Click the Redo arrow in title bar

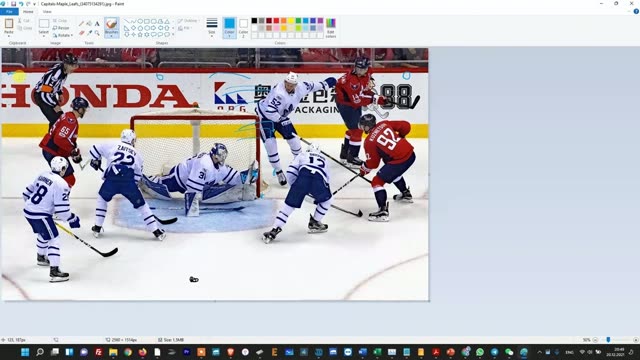(x=28, y=4)
